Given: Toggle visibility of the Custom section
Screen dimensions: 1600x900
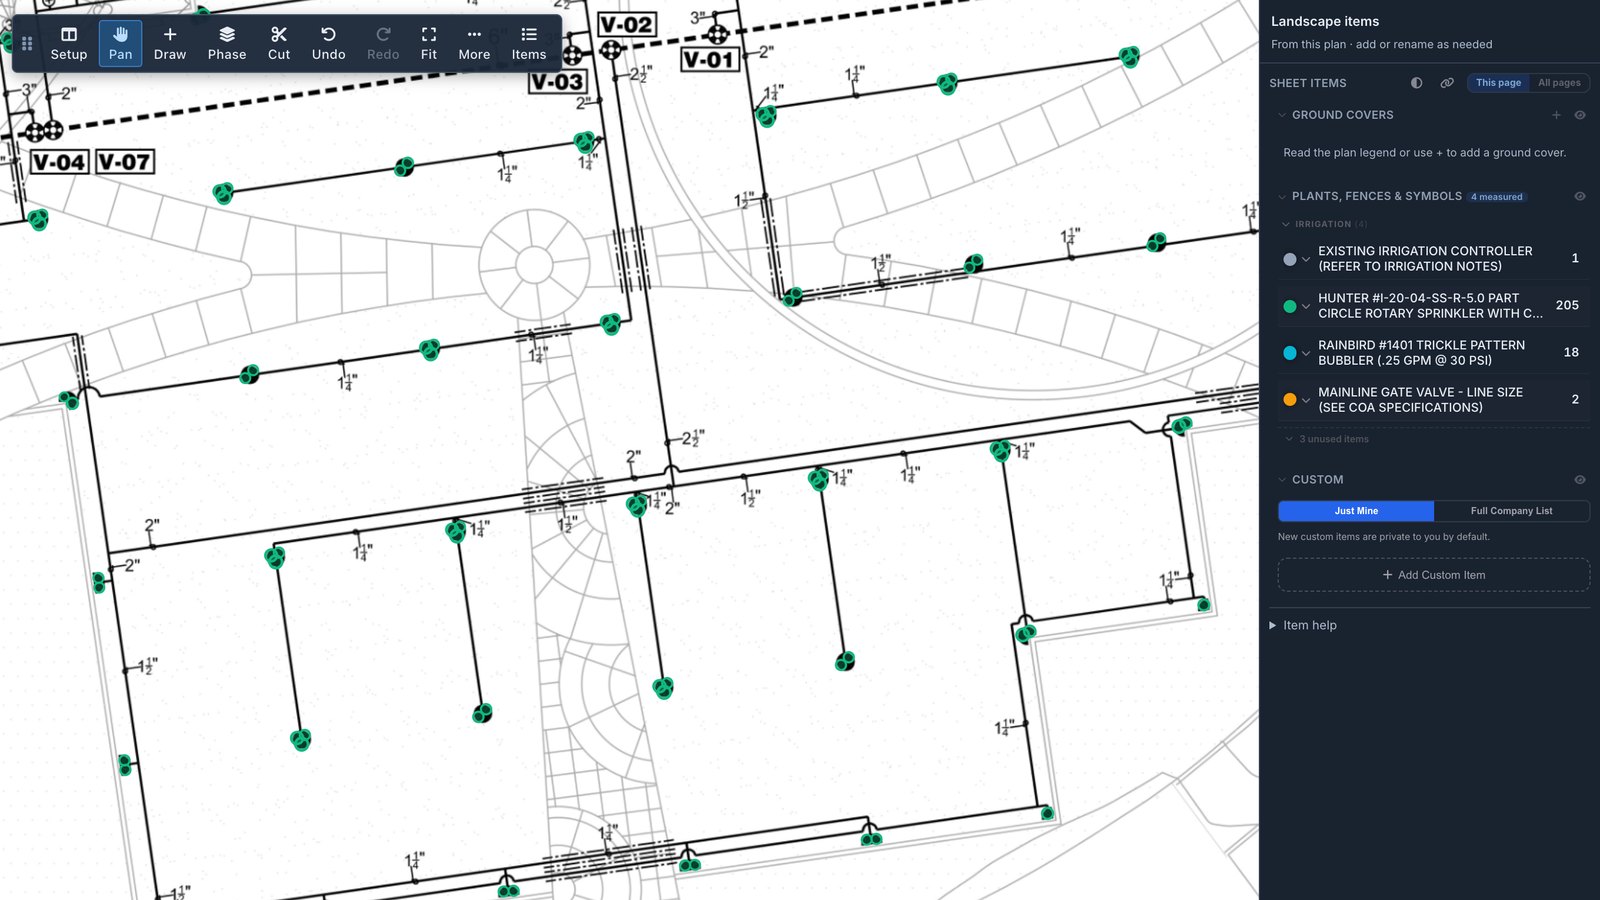Looking at the screenshot, I should [1580, 480].
